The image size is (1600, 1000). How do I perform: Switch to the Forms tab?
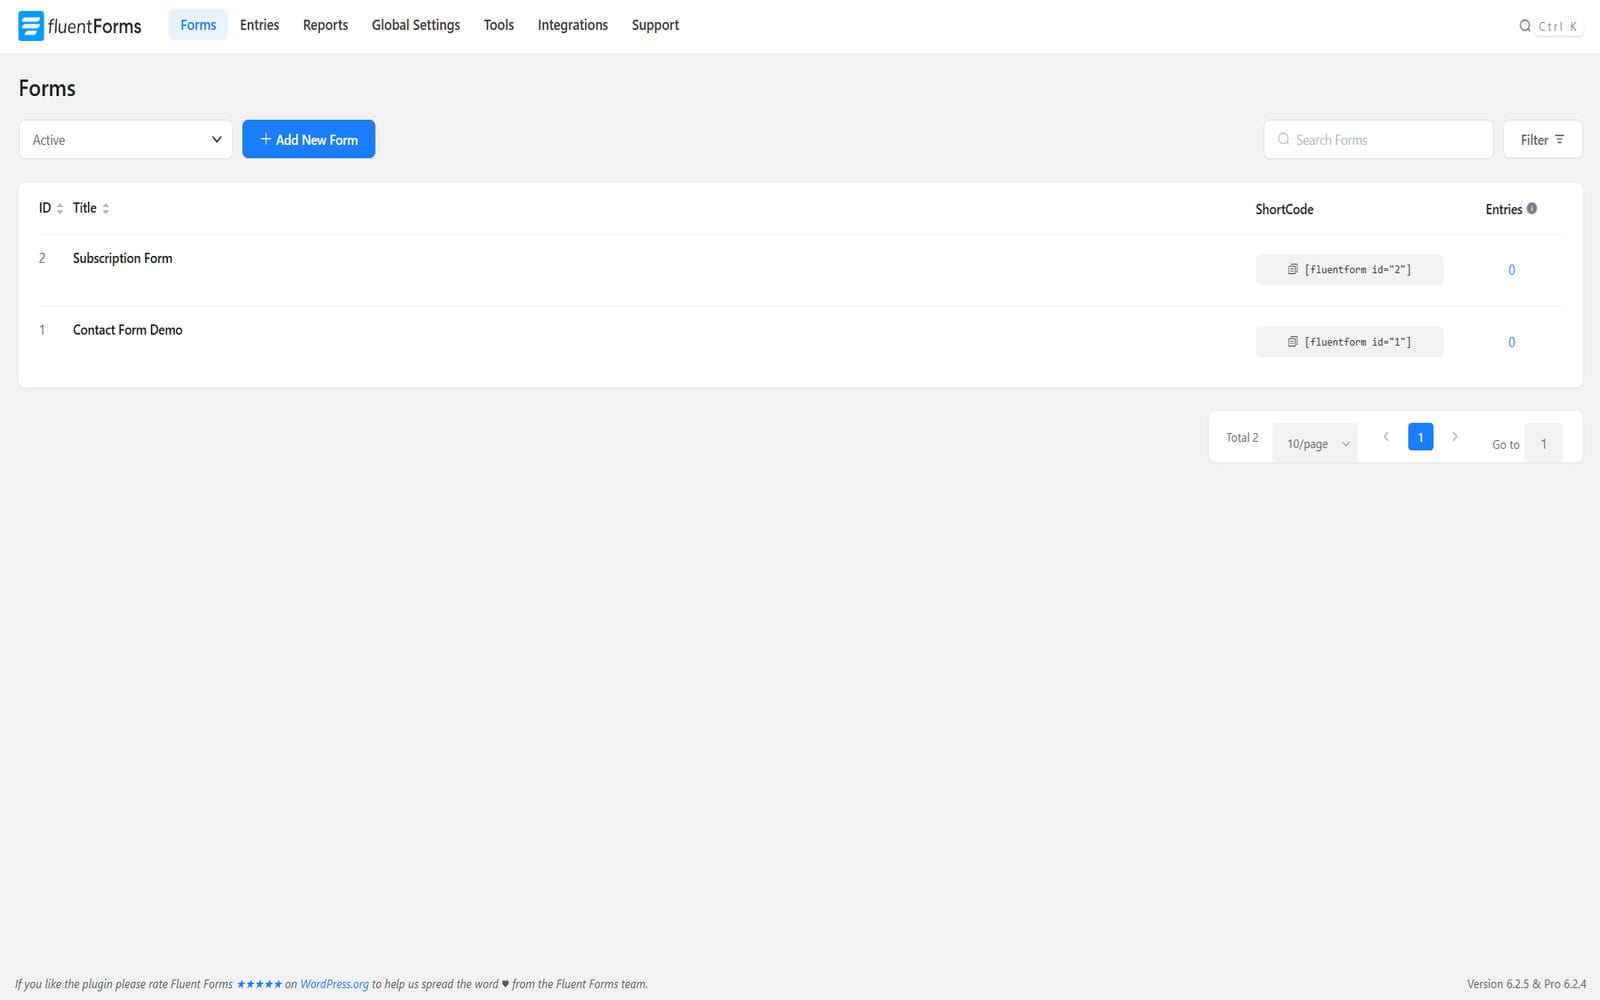tap(198, 25)
